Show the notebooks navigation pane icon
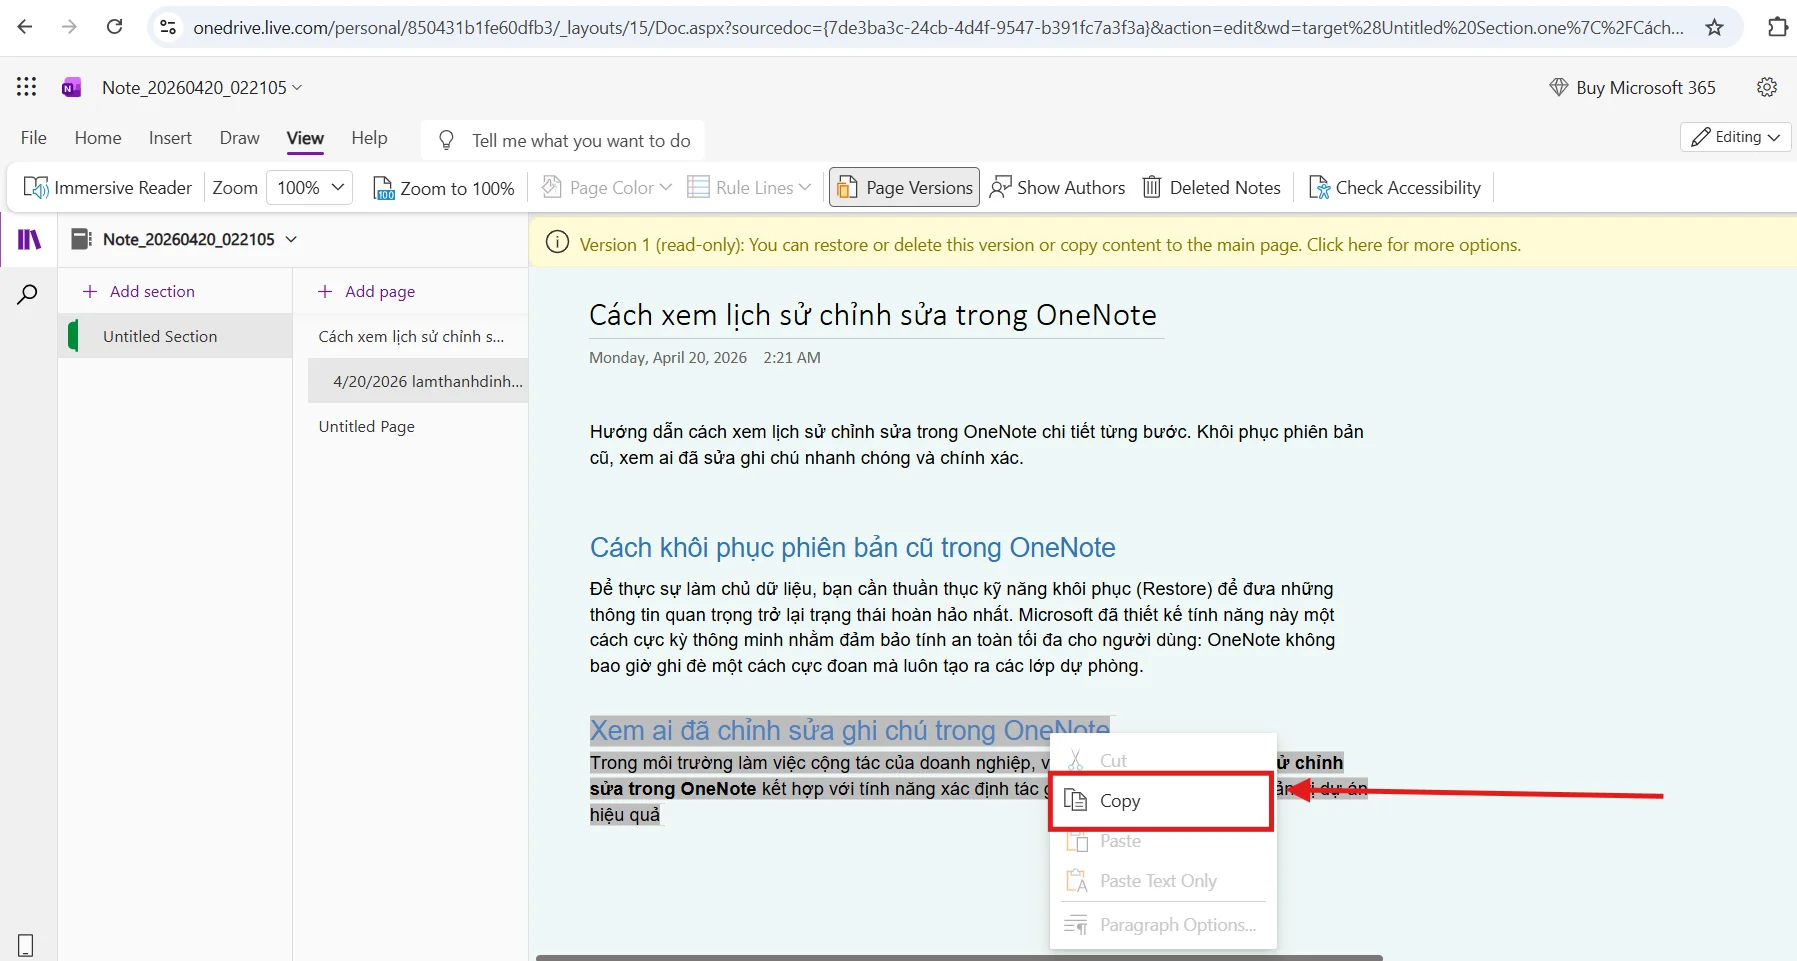 (x=30, y=239)
